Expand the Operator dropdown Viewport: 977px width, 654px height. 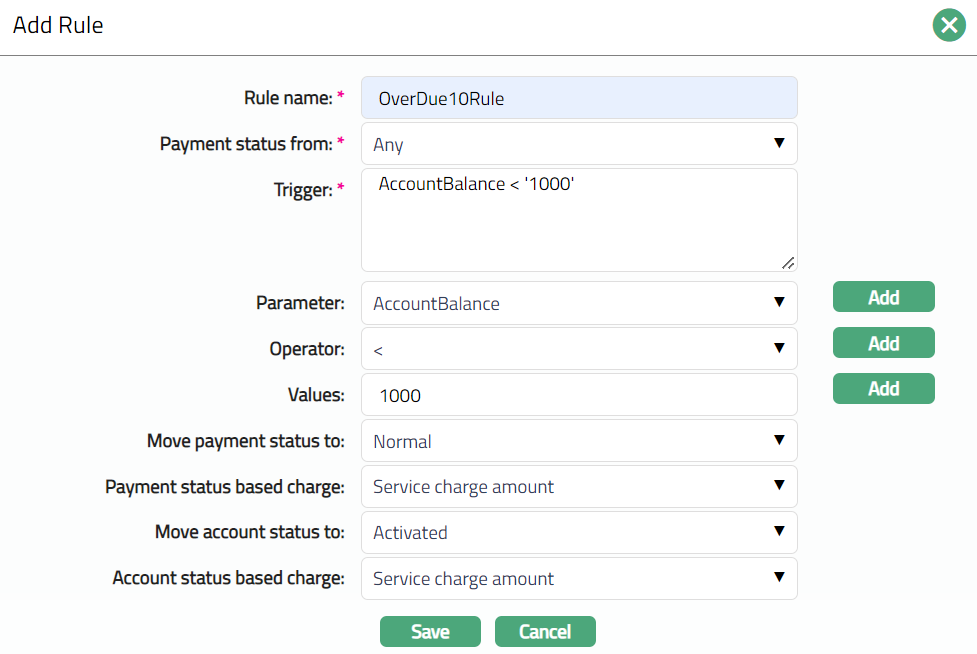click(x=579, y=349)
